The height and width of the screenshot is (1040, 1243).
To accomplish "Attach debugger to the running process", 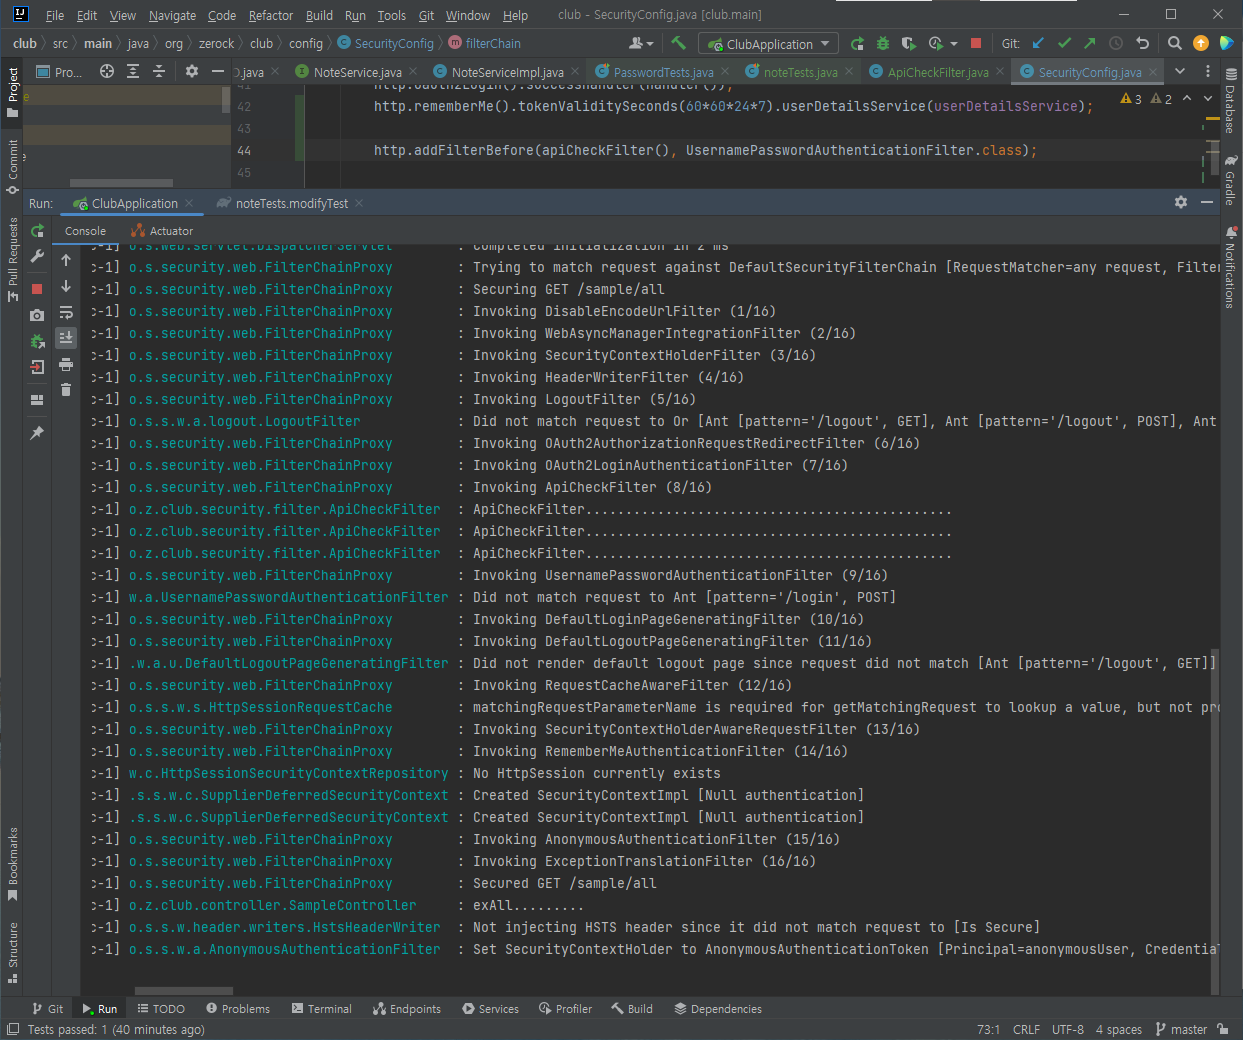I will (37, 341).
